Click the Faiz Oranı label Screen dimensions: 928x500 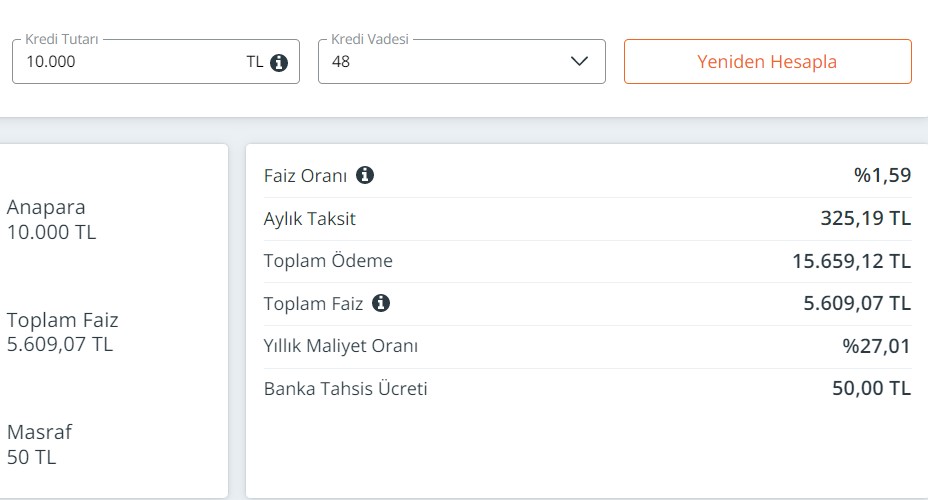tap(305, 176)
